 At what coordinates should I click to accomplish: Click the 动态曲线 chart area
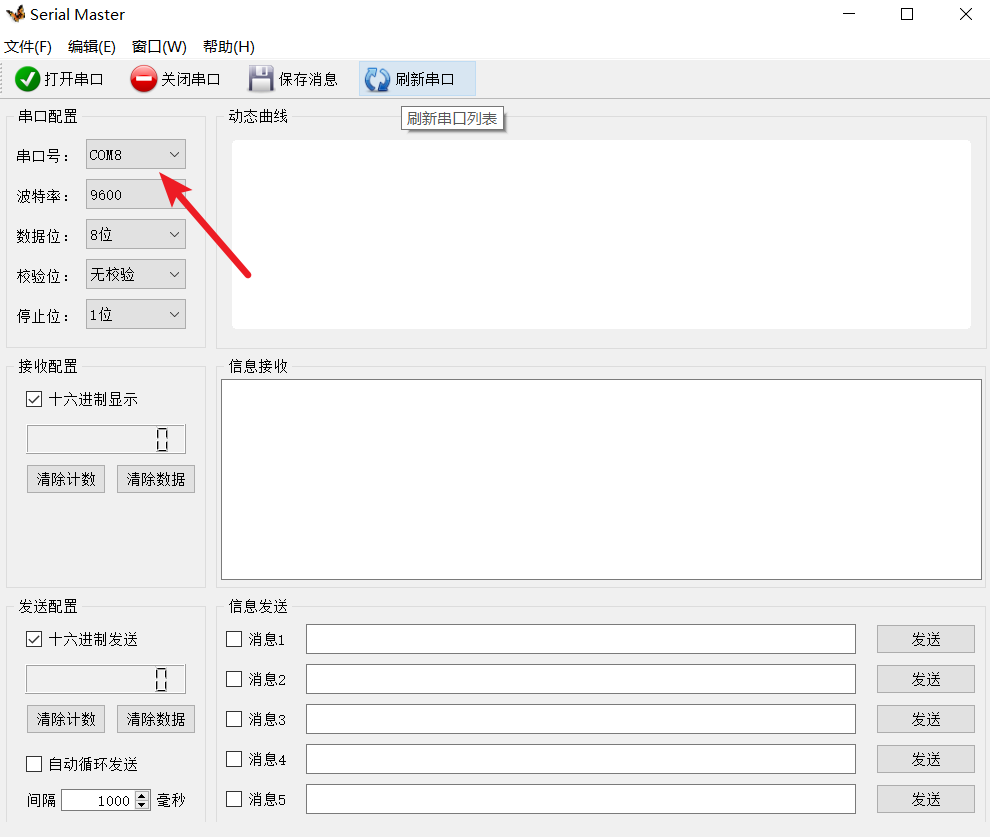(601, 234)
